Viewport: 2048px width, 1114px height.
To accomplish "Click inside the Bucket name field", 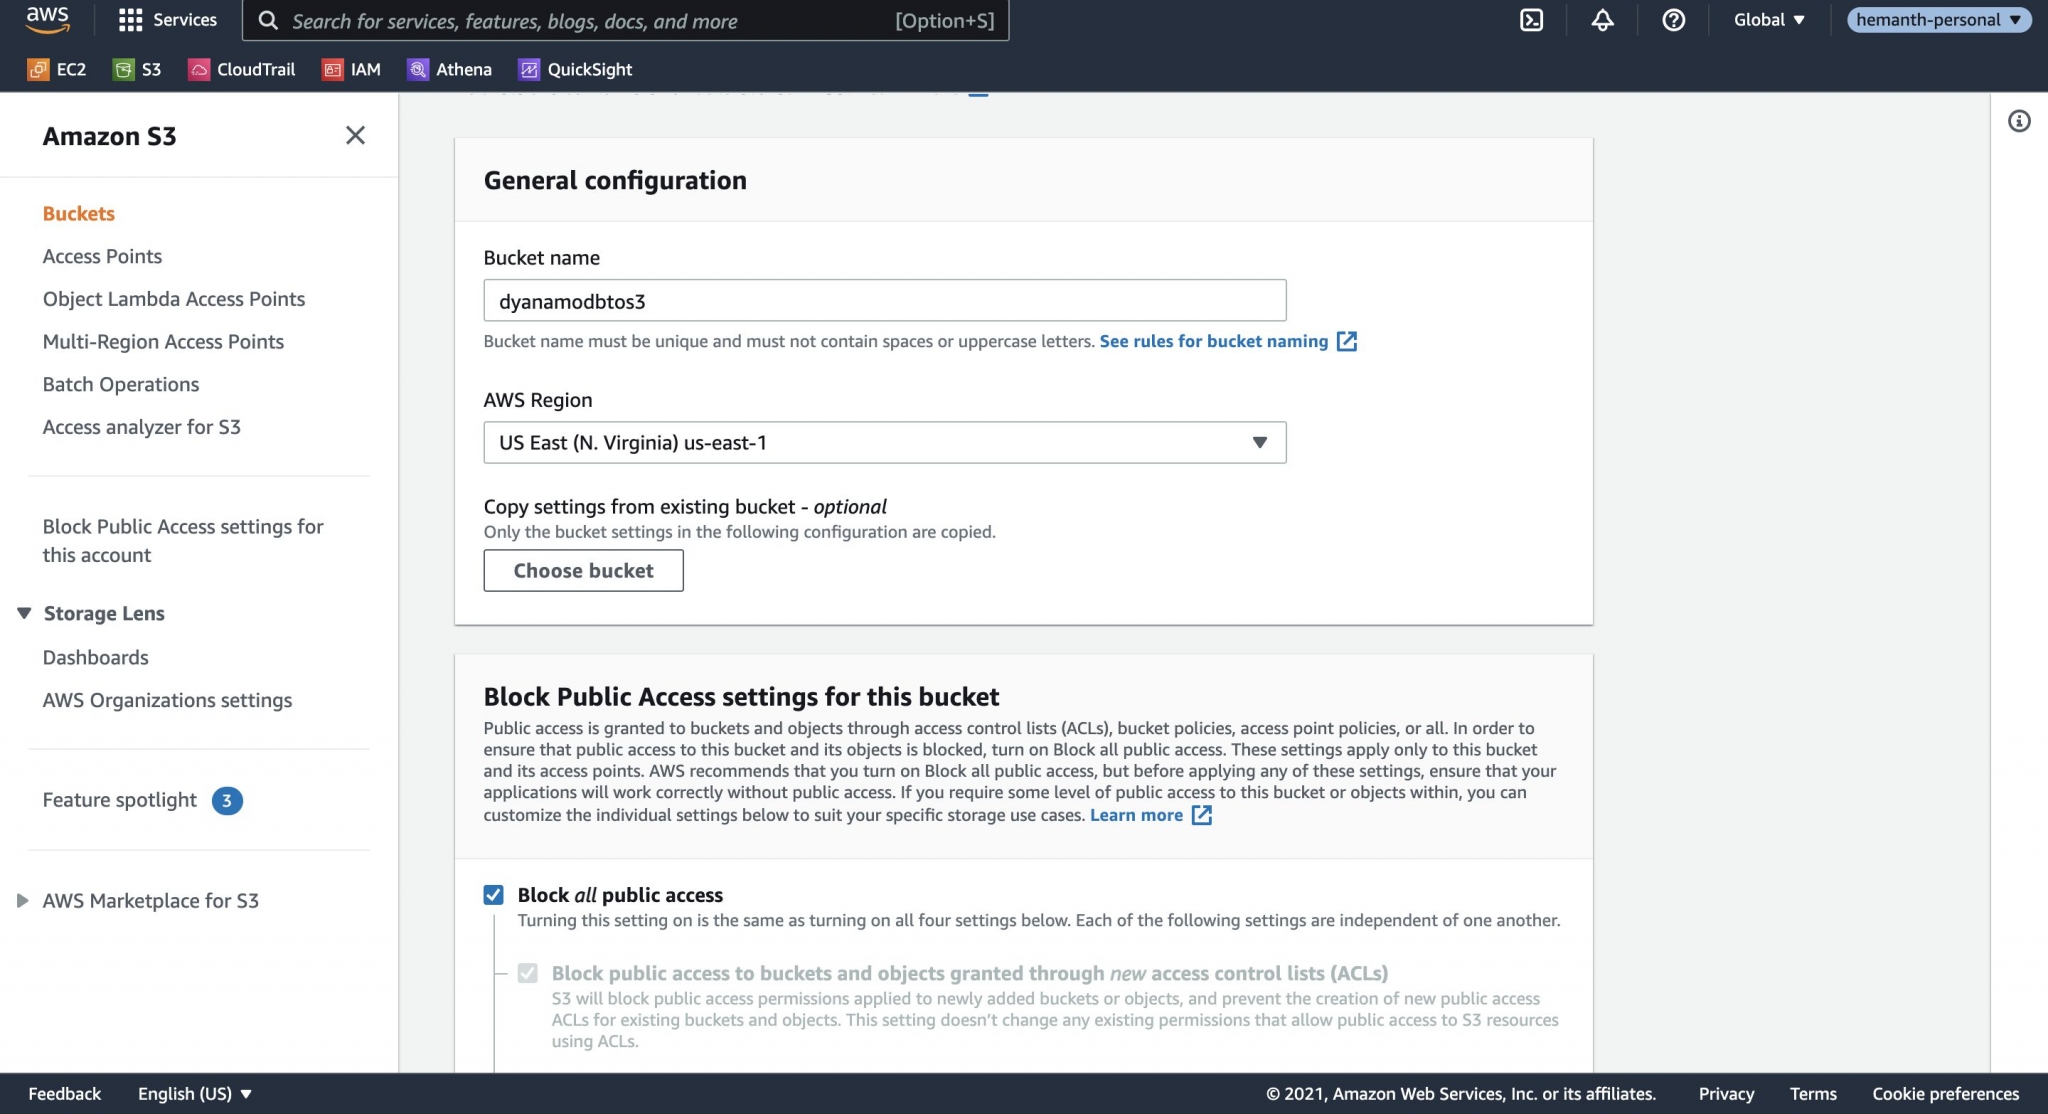I will point(884,300).
